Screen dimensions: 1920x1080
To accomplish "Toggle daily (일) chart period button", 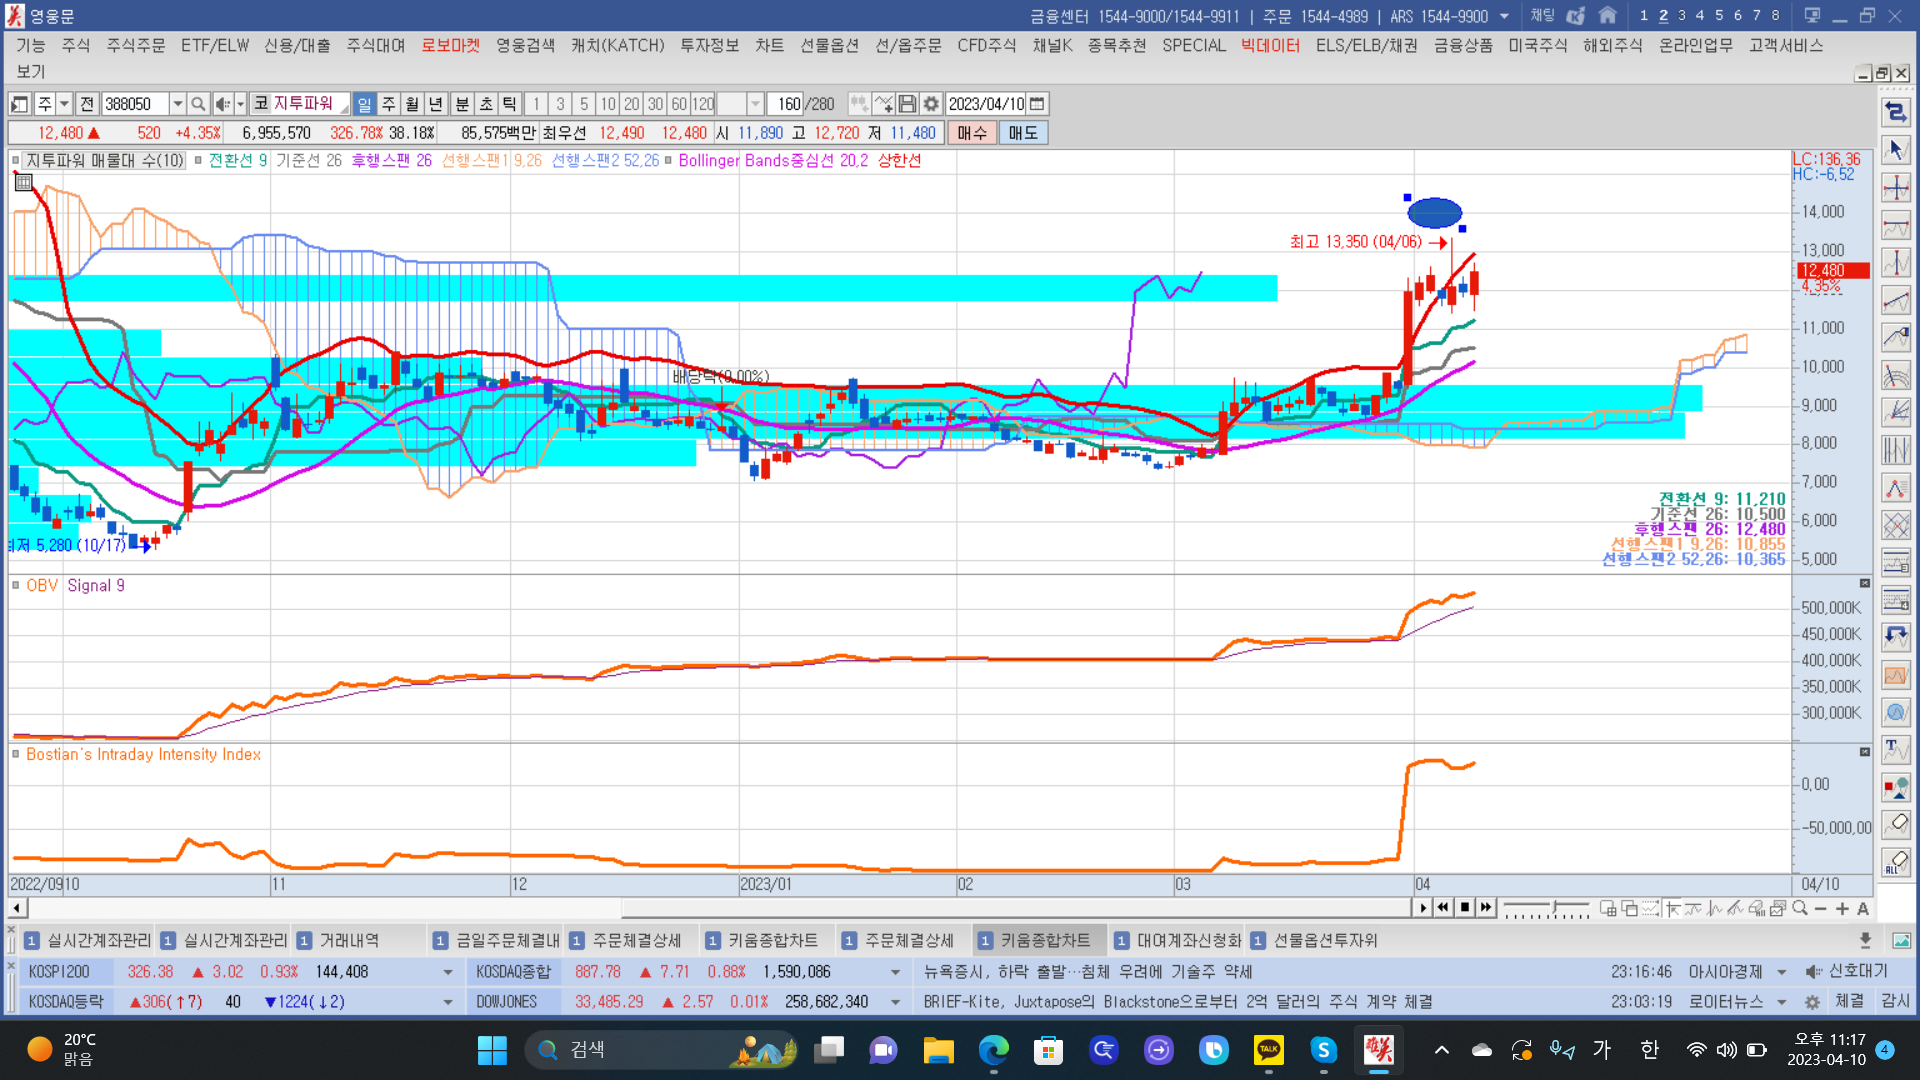I will (364, 104).
